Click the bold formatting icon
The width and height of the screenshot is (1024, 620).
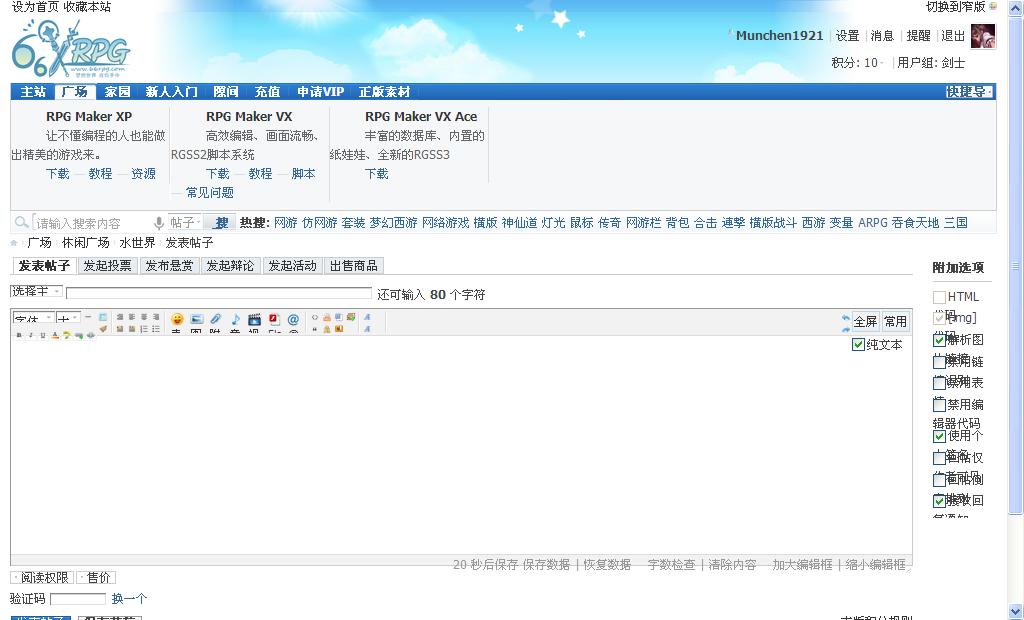[19, 335]
